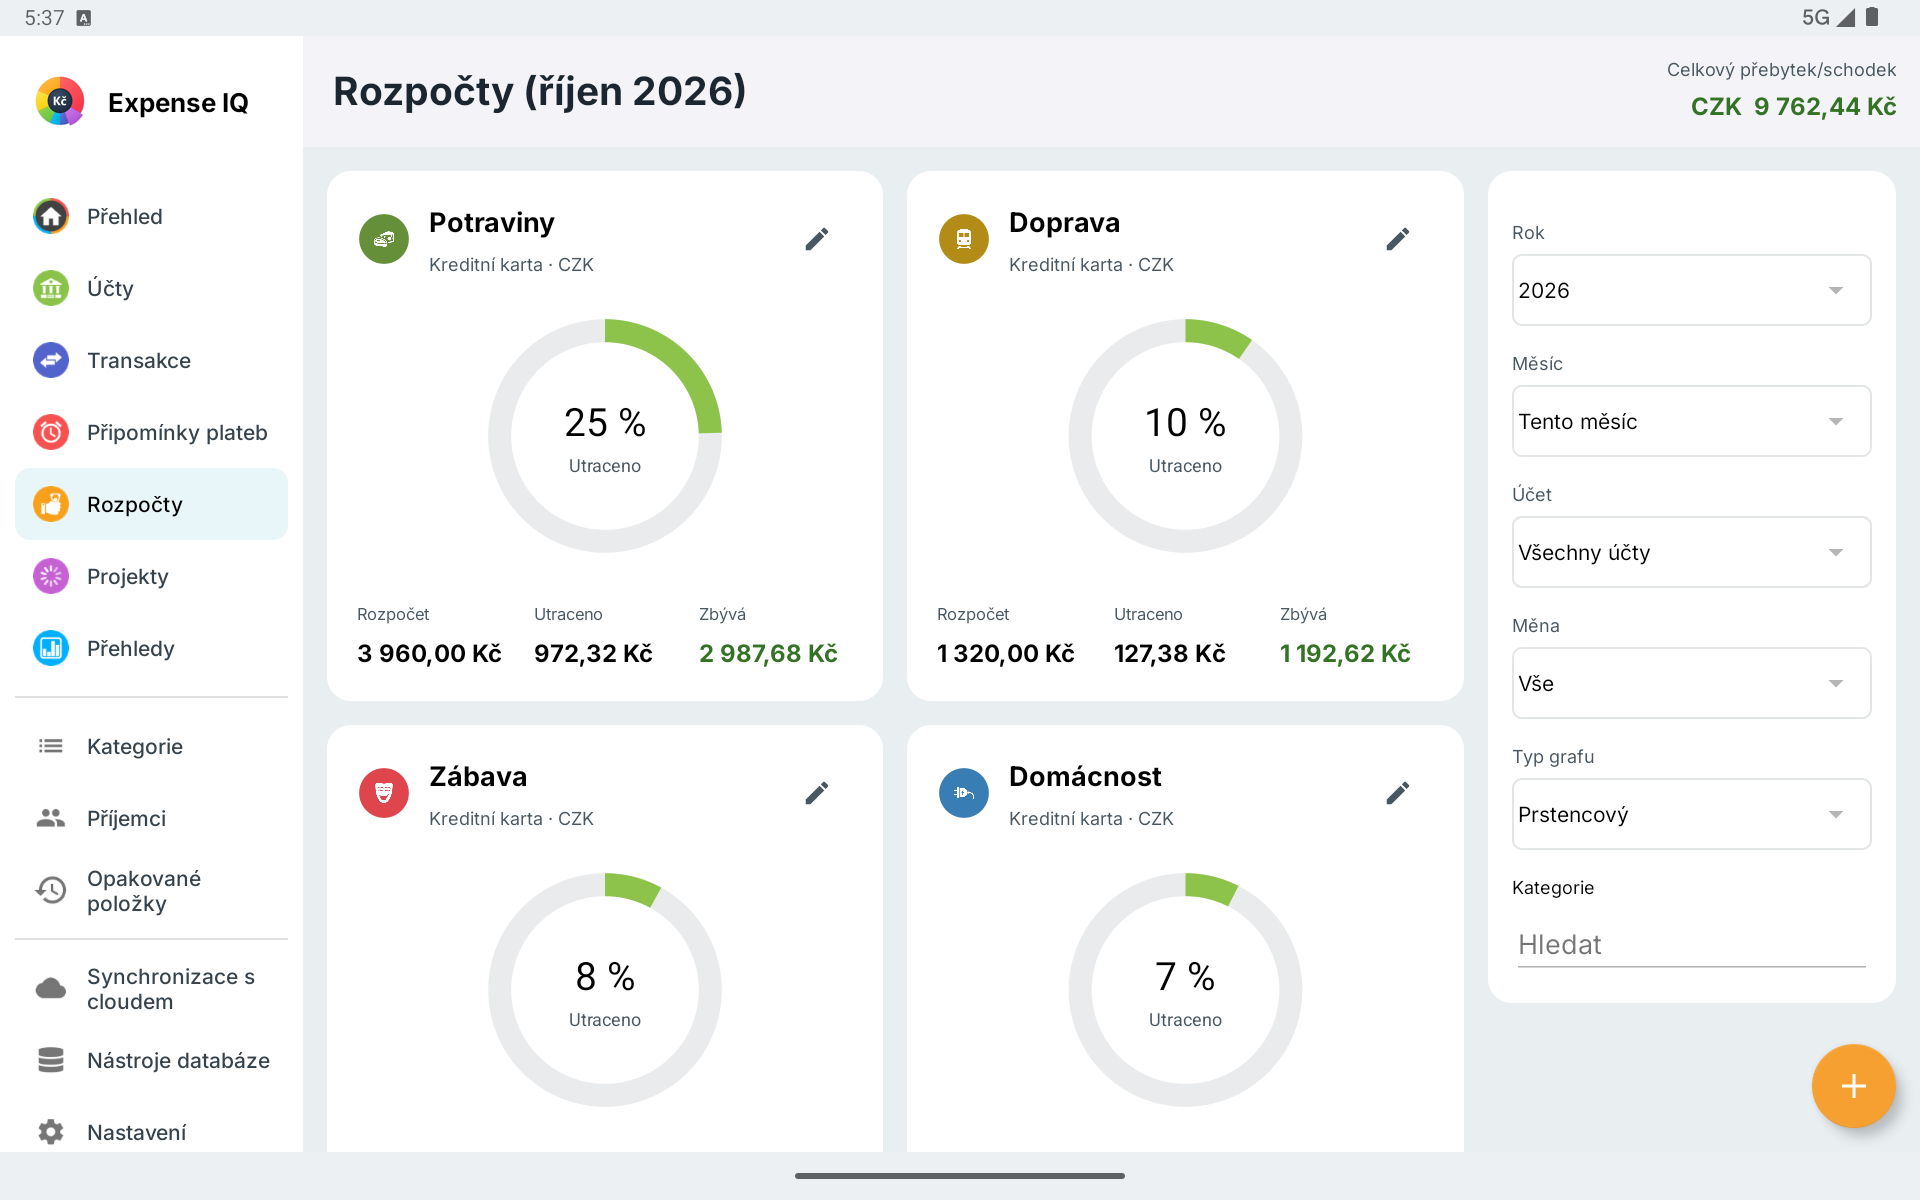1920x1200 pixels.
Task: Click the Rozpočty (říjen 2026) heading
Action: pos(540,91)
